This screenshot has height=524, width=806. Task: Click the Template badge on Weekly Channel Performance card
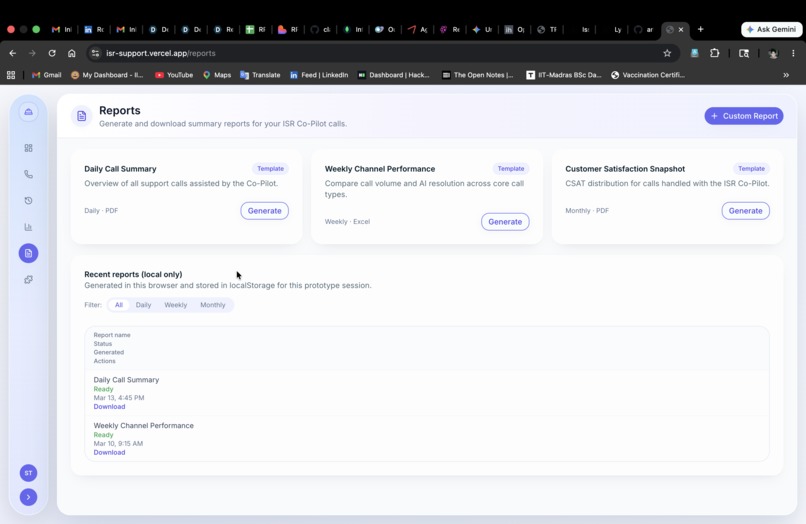click(511, 169)
